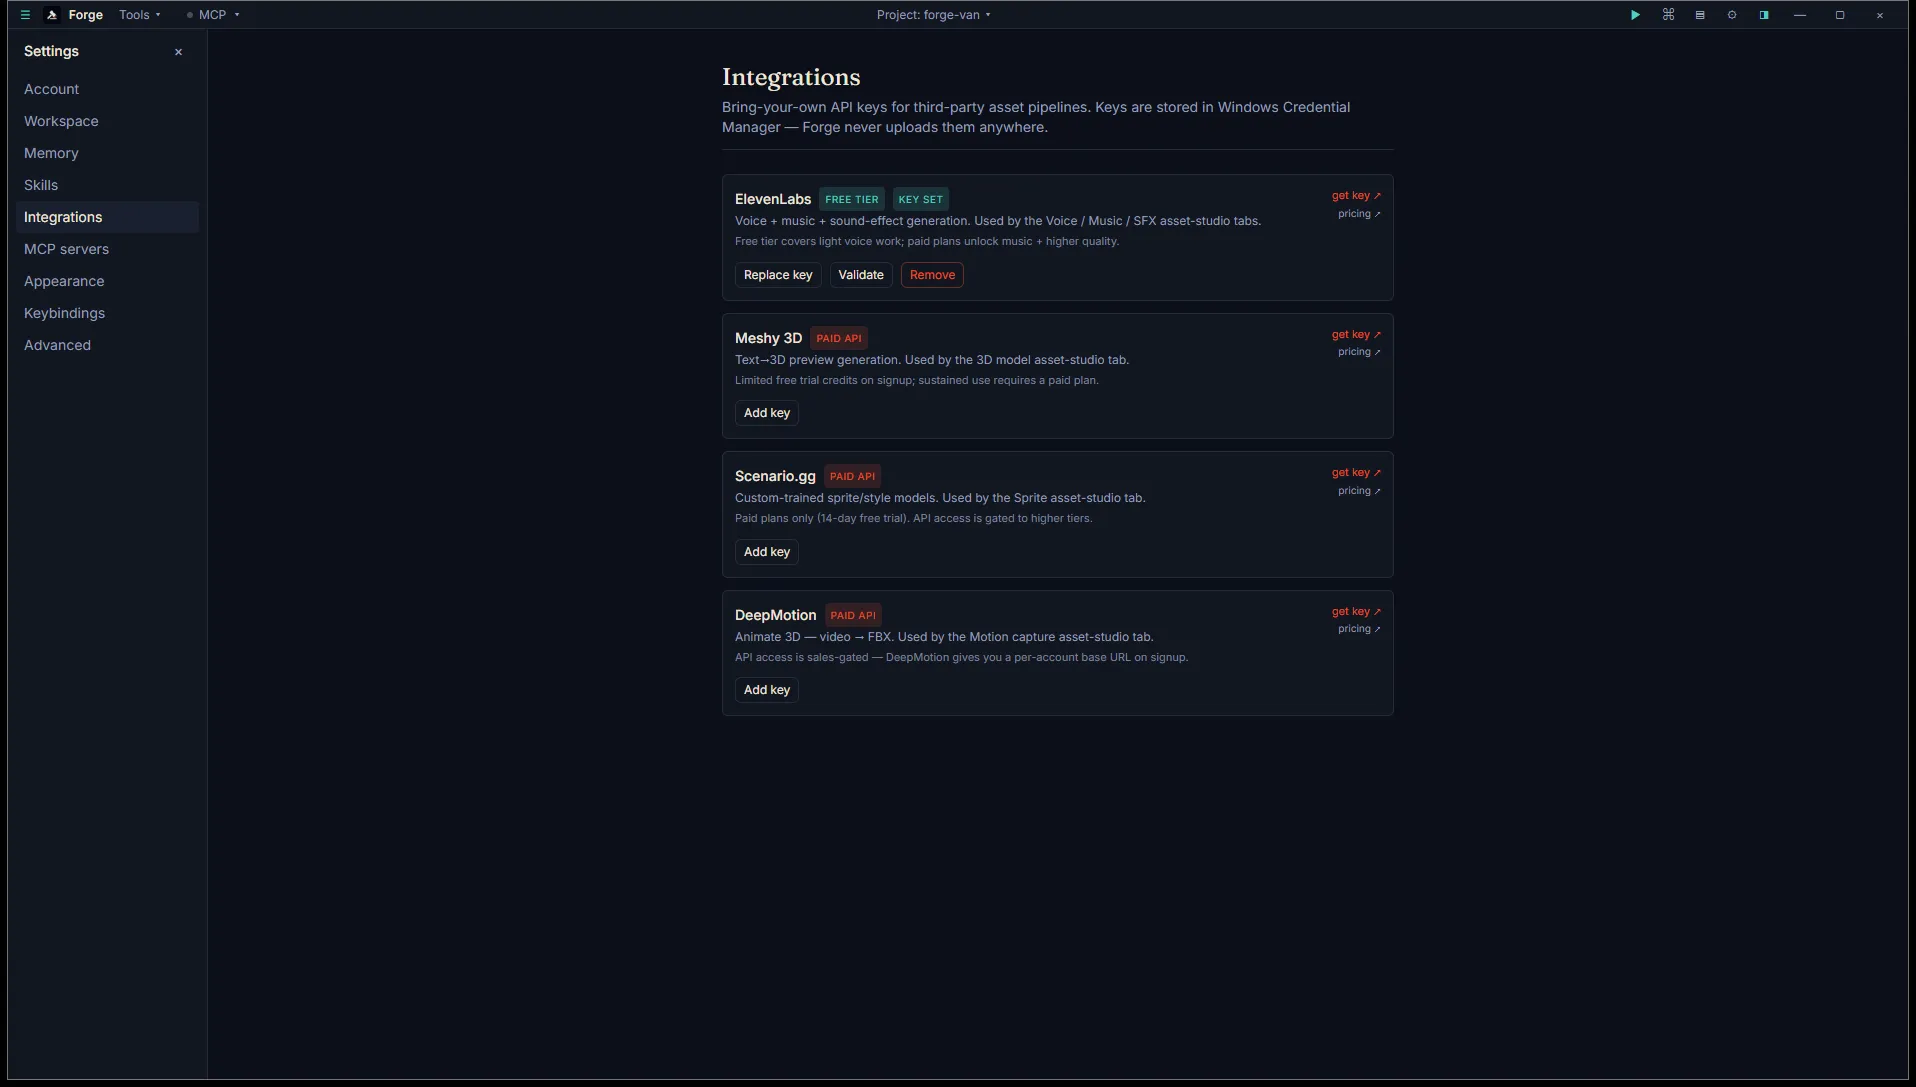Click the DeepMotion PAID API badge
Screen dimensions: 1916x1087
853,615
